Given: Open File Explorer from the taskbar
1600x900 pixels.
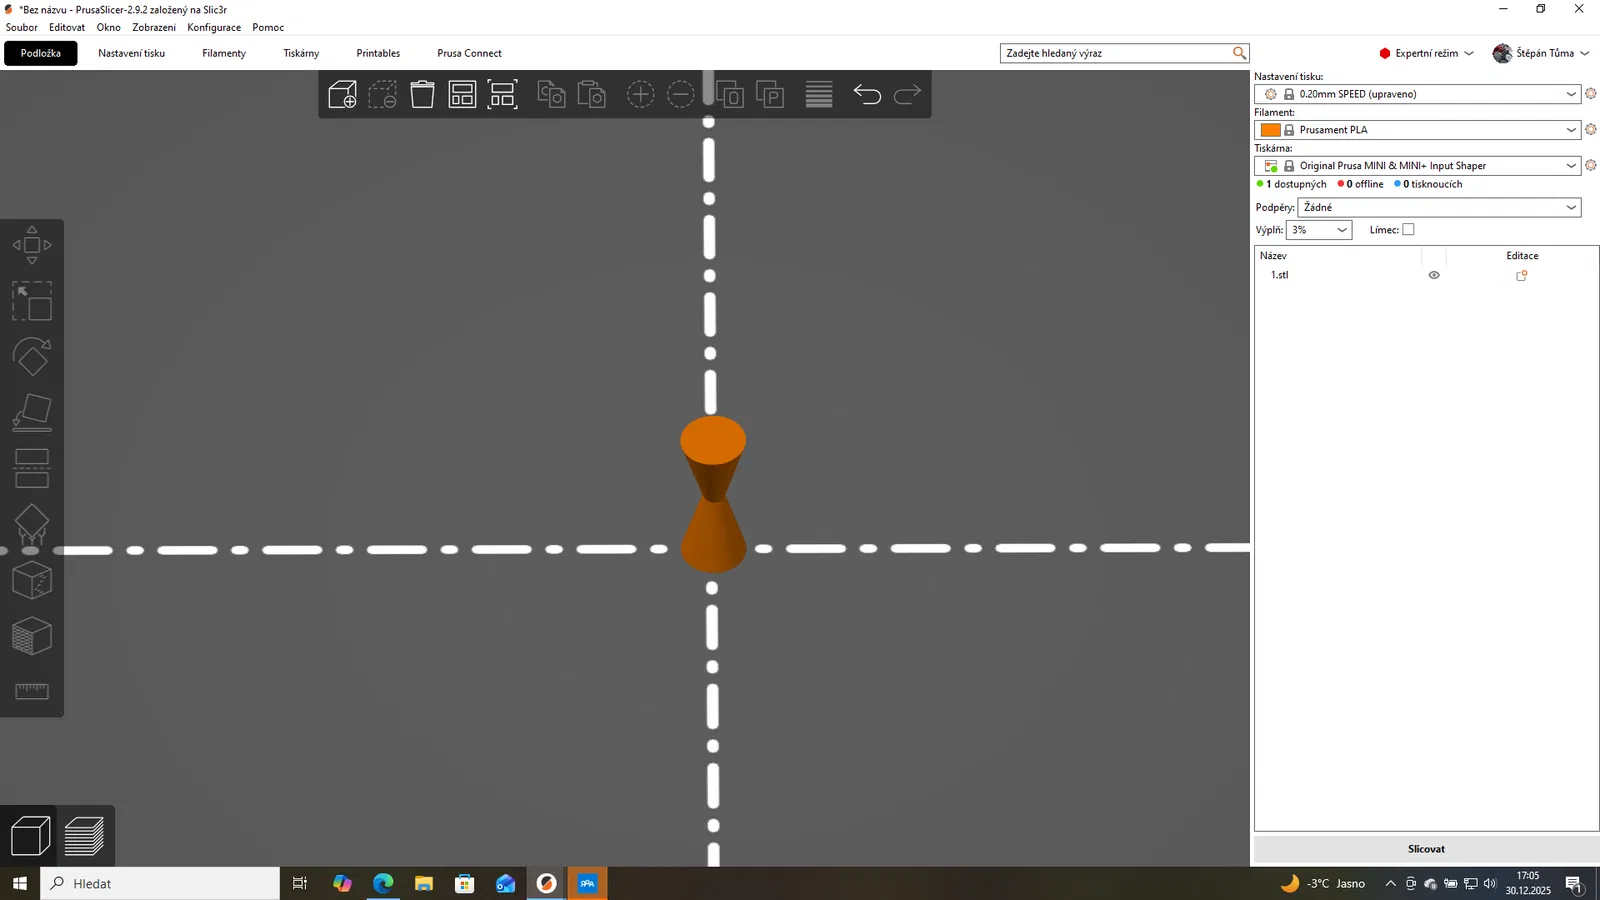Looking at the screenshot, I should [424, 884].
